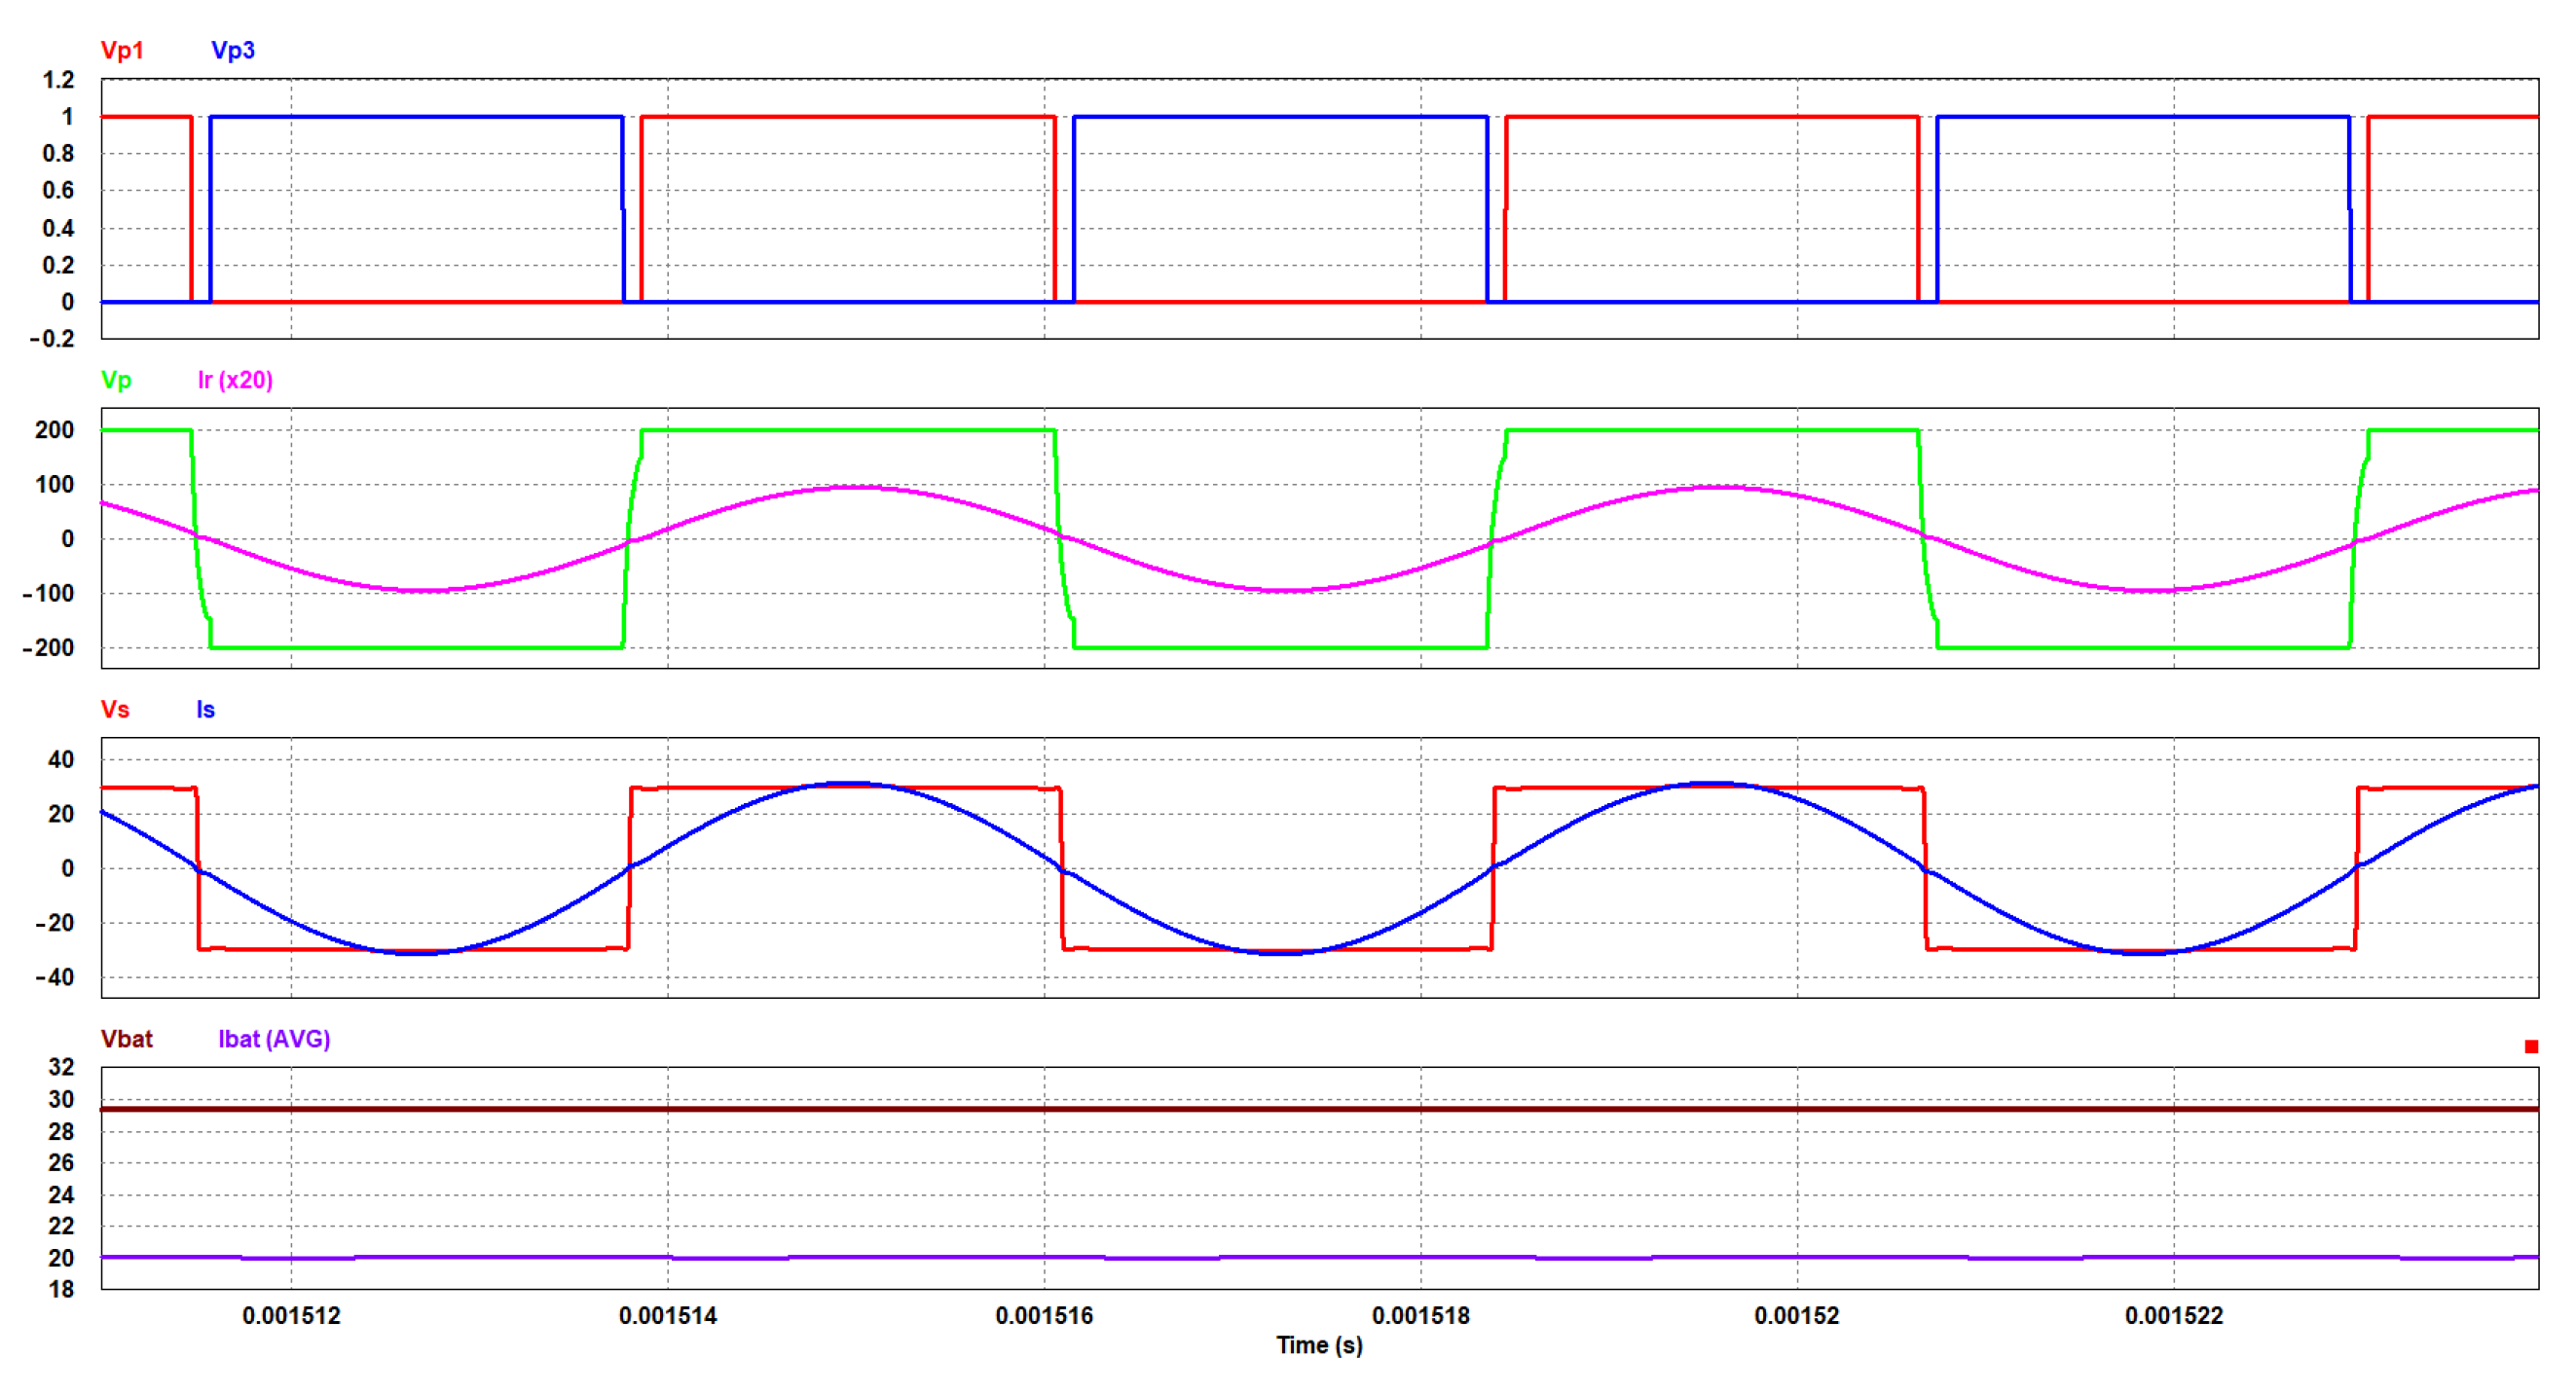Click the 0.001512 time axis tick label
The width and height of the screenshot is (2576, 1395).
(x=291, y=1316)
